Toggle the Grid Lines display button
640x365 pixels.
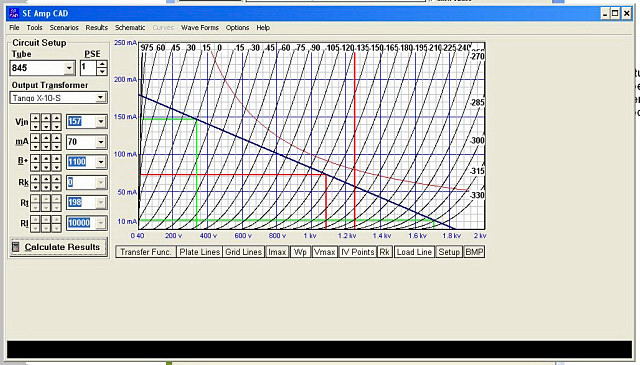point(244,252)
